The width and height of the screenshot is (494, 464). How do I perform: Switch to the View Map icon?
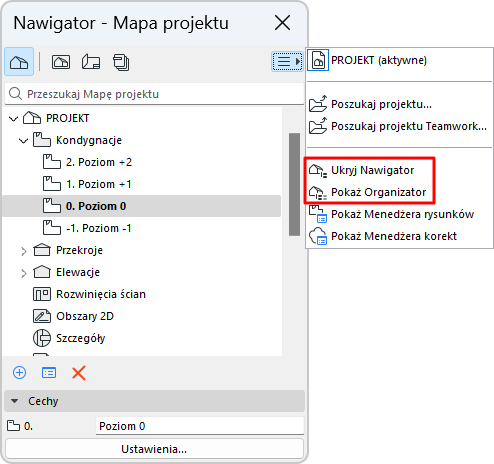click(x=61, y=62)
